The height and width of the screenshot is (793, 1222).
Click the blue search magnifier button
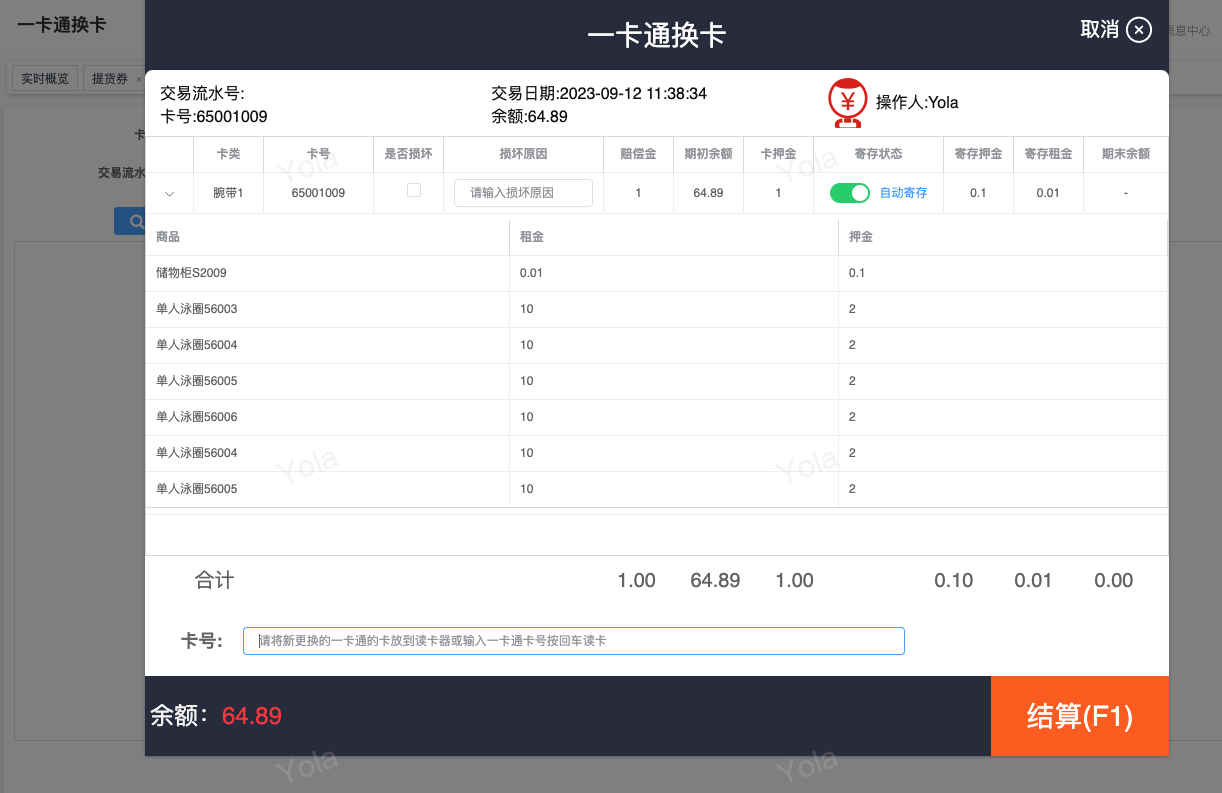130,221
